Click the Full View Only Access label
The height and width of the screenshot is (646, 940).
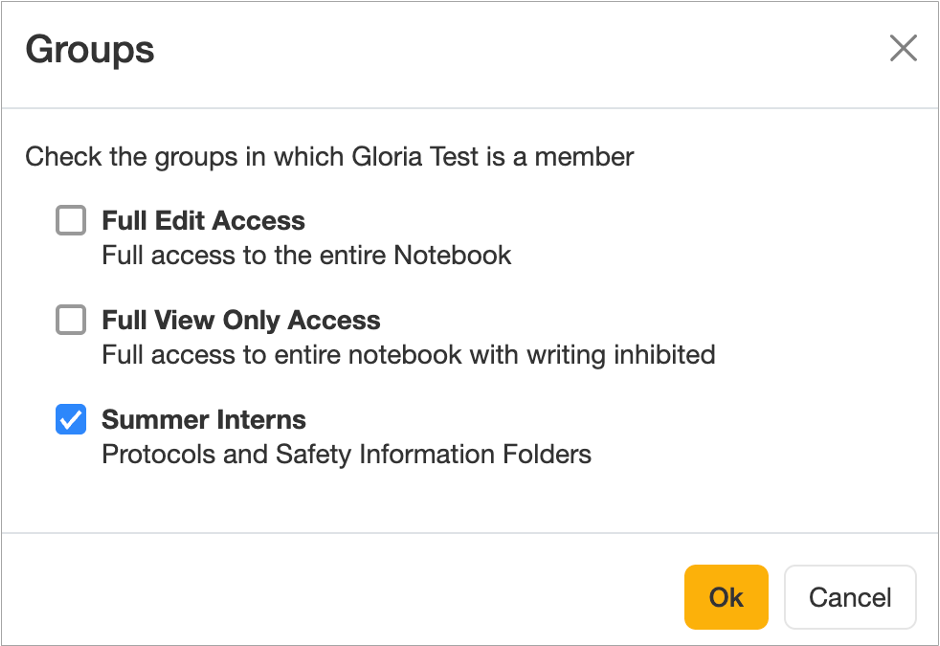point(240,320)
